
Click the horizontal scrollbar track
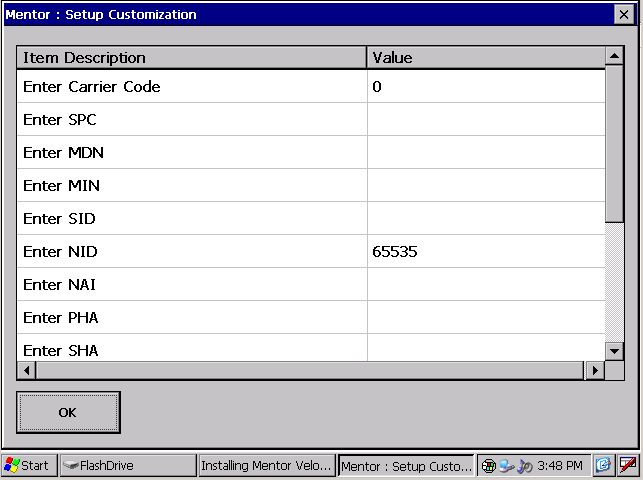[310, 371]
